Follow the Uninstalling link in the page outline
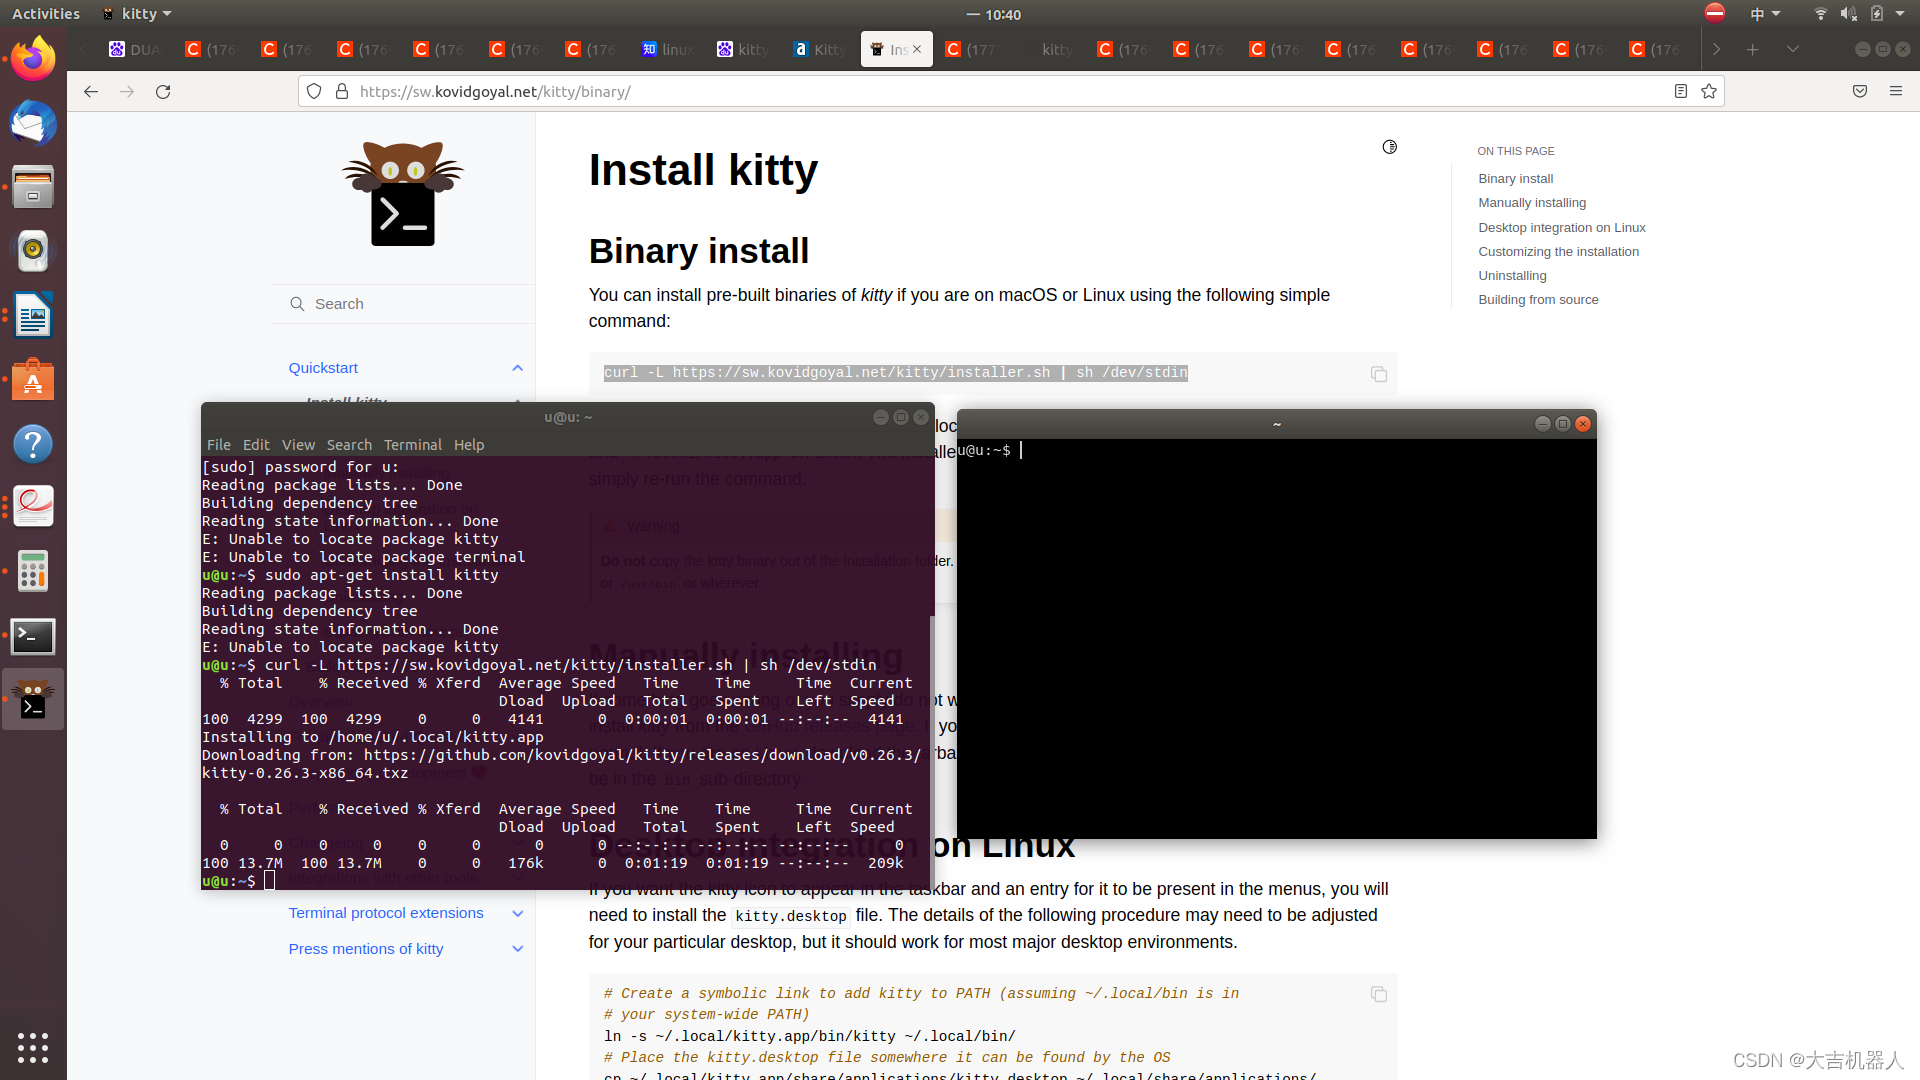Viewport: 1920px width, 1080px height. point(1512,275)
